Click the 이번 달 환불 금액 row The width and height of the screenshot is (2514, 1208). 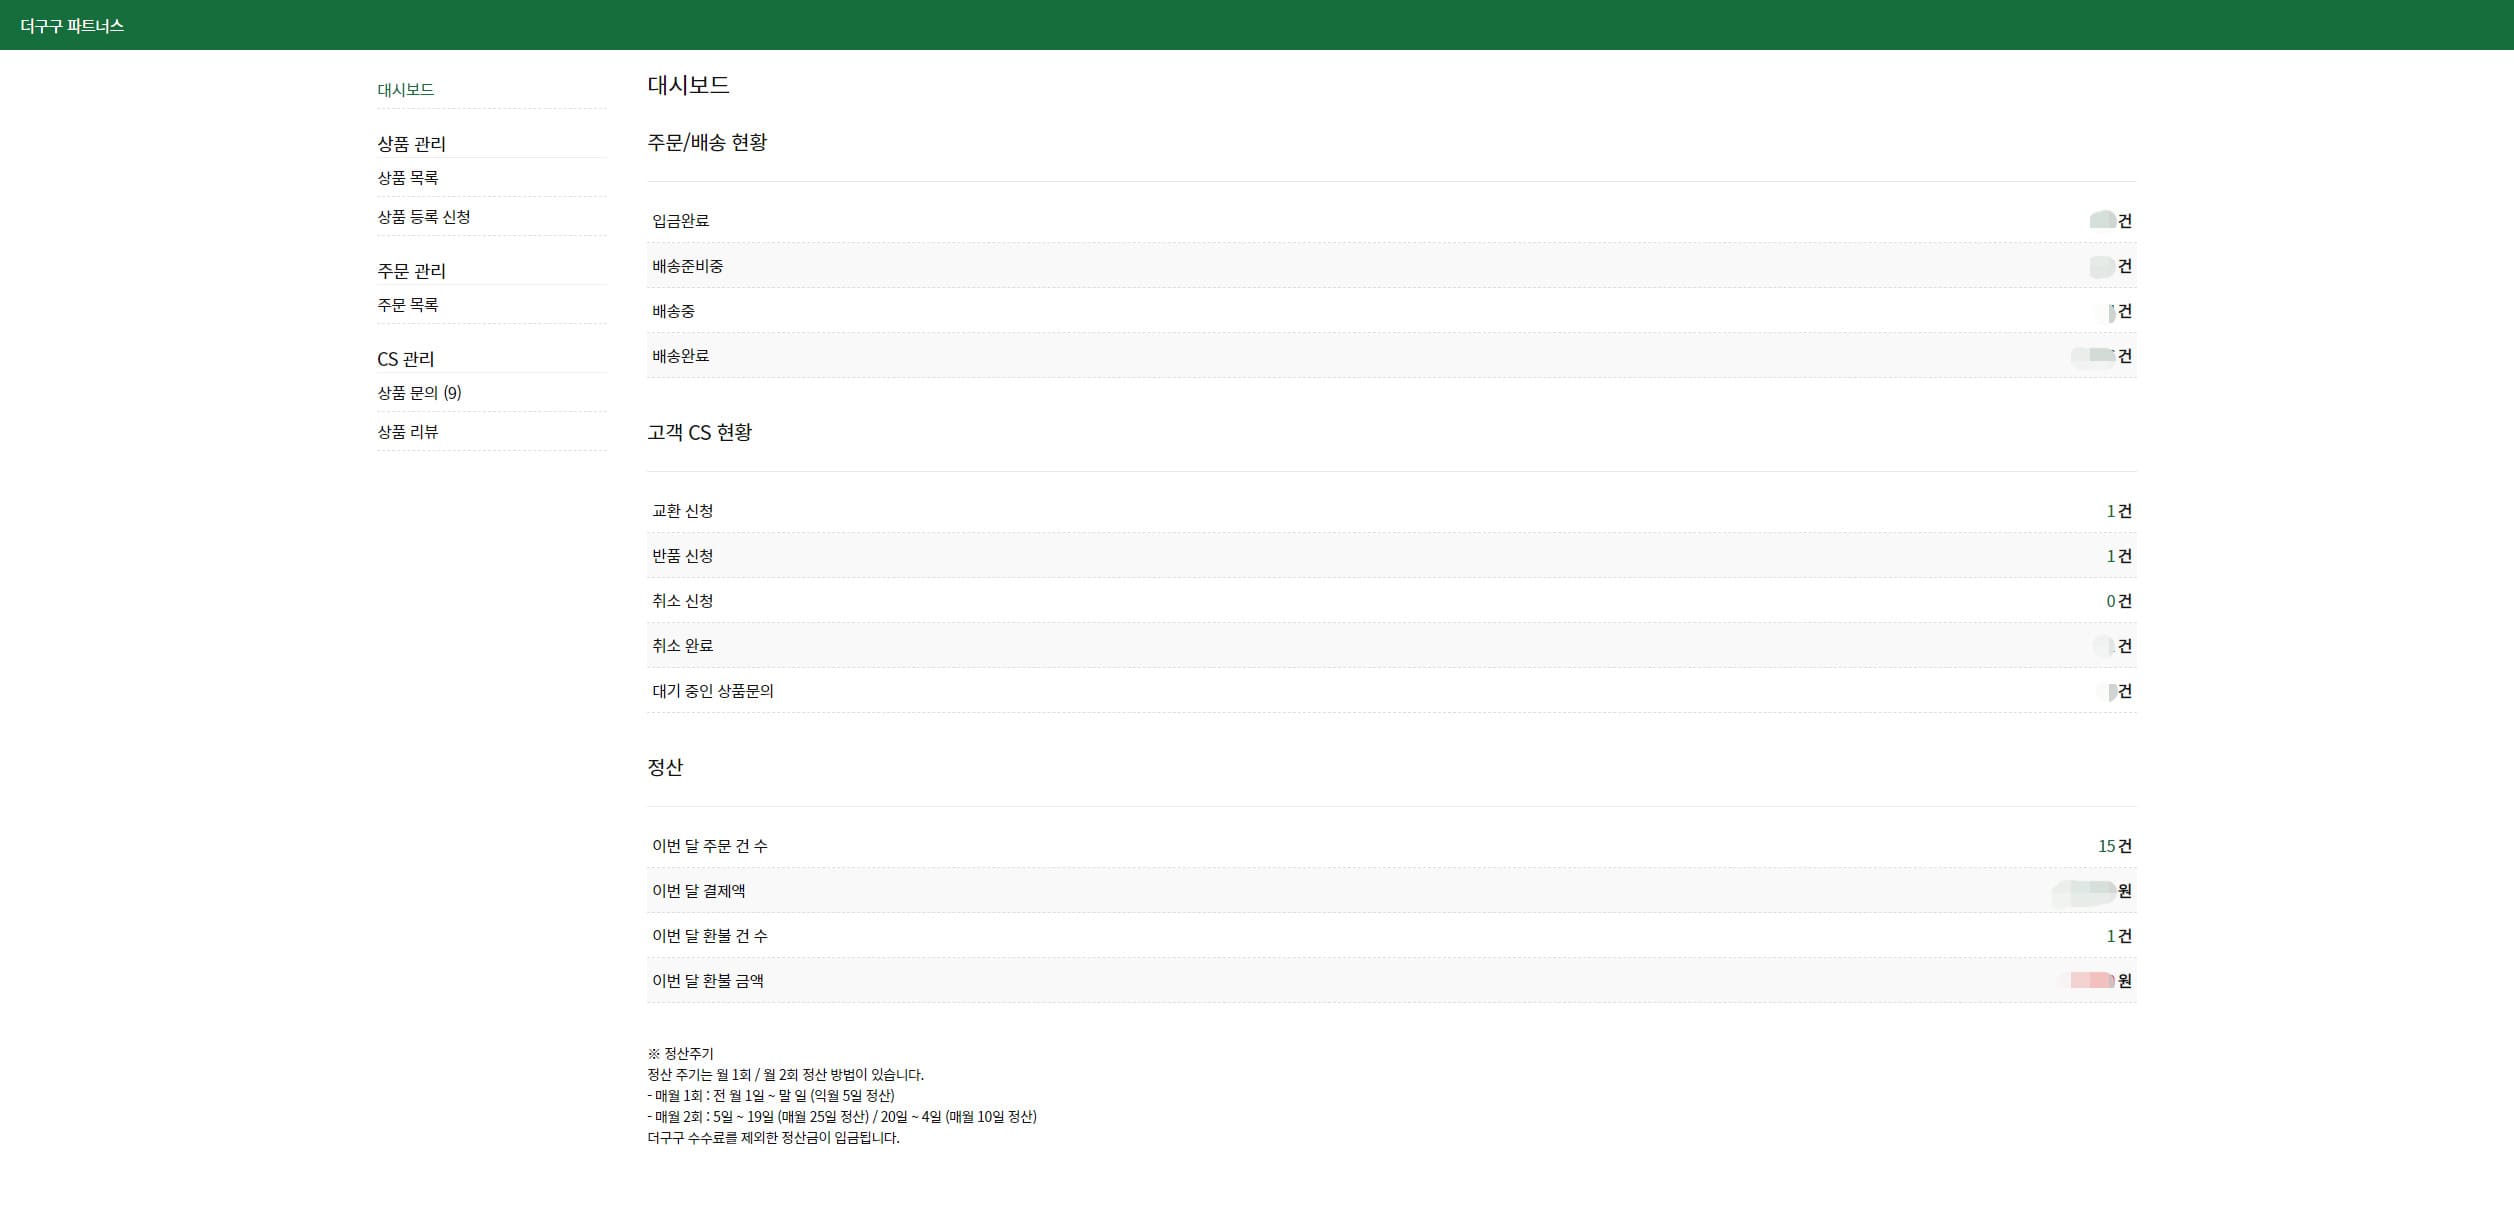click(x=707, y=981)
